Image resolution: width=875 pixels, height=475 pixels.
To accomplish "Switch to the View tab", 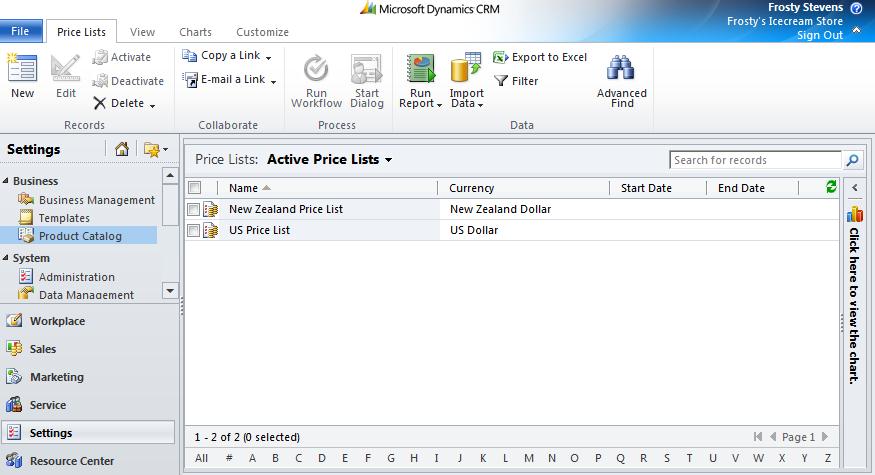I will coord(142,32).
